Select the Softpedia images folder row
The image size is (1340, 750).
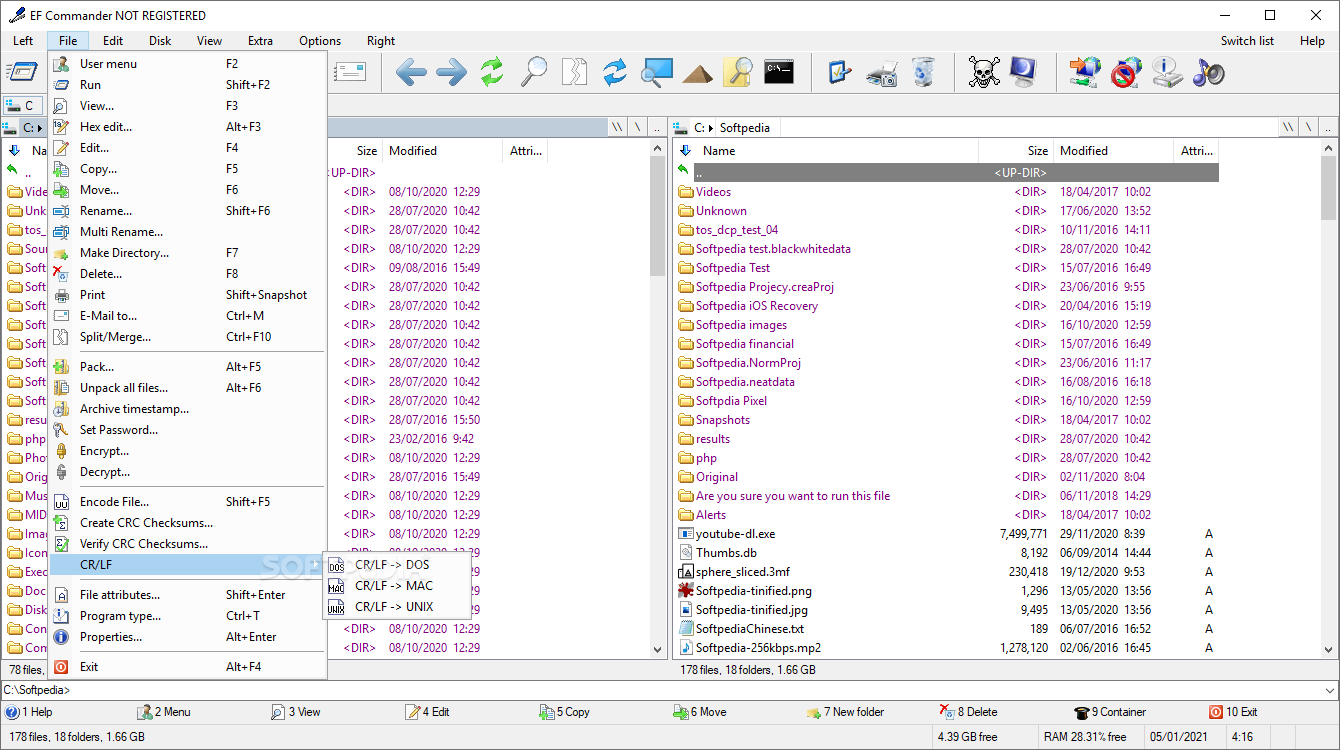[947, 325]
